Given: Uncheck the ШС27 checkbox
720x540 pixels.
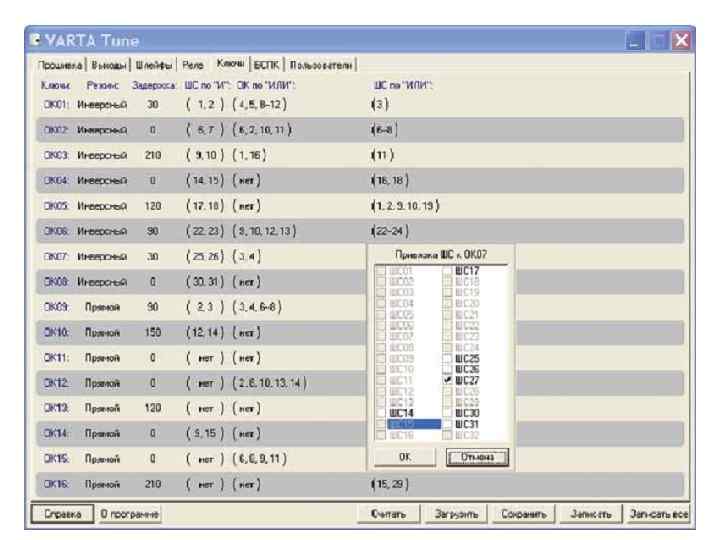Looking at the screenshot, I should [447, 380].
